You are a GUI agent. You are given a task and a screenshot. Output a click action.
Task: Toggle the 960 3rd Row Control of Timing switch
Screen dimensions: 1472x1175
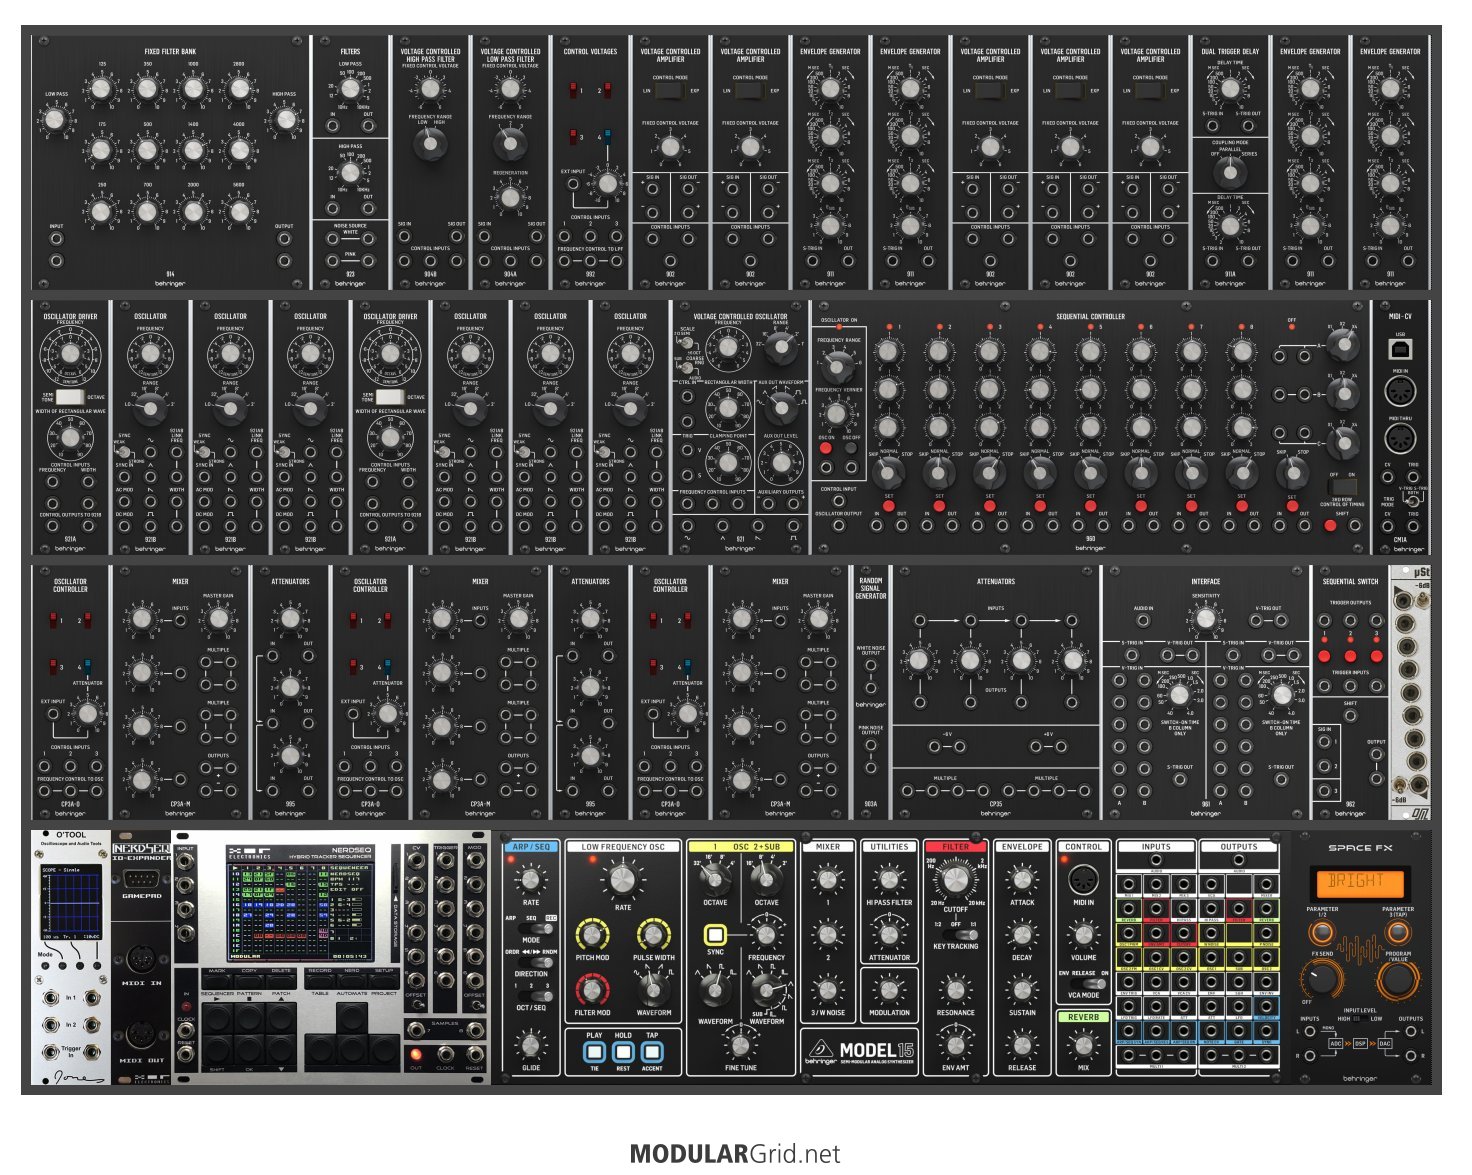coord(1342,487)
